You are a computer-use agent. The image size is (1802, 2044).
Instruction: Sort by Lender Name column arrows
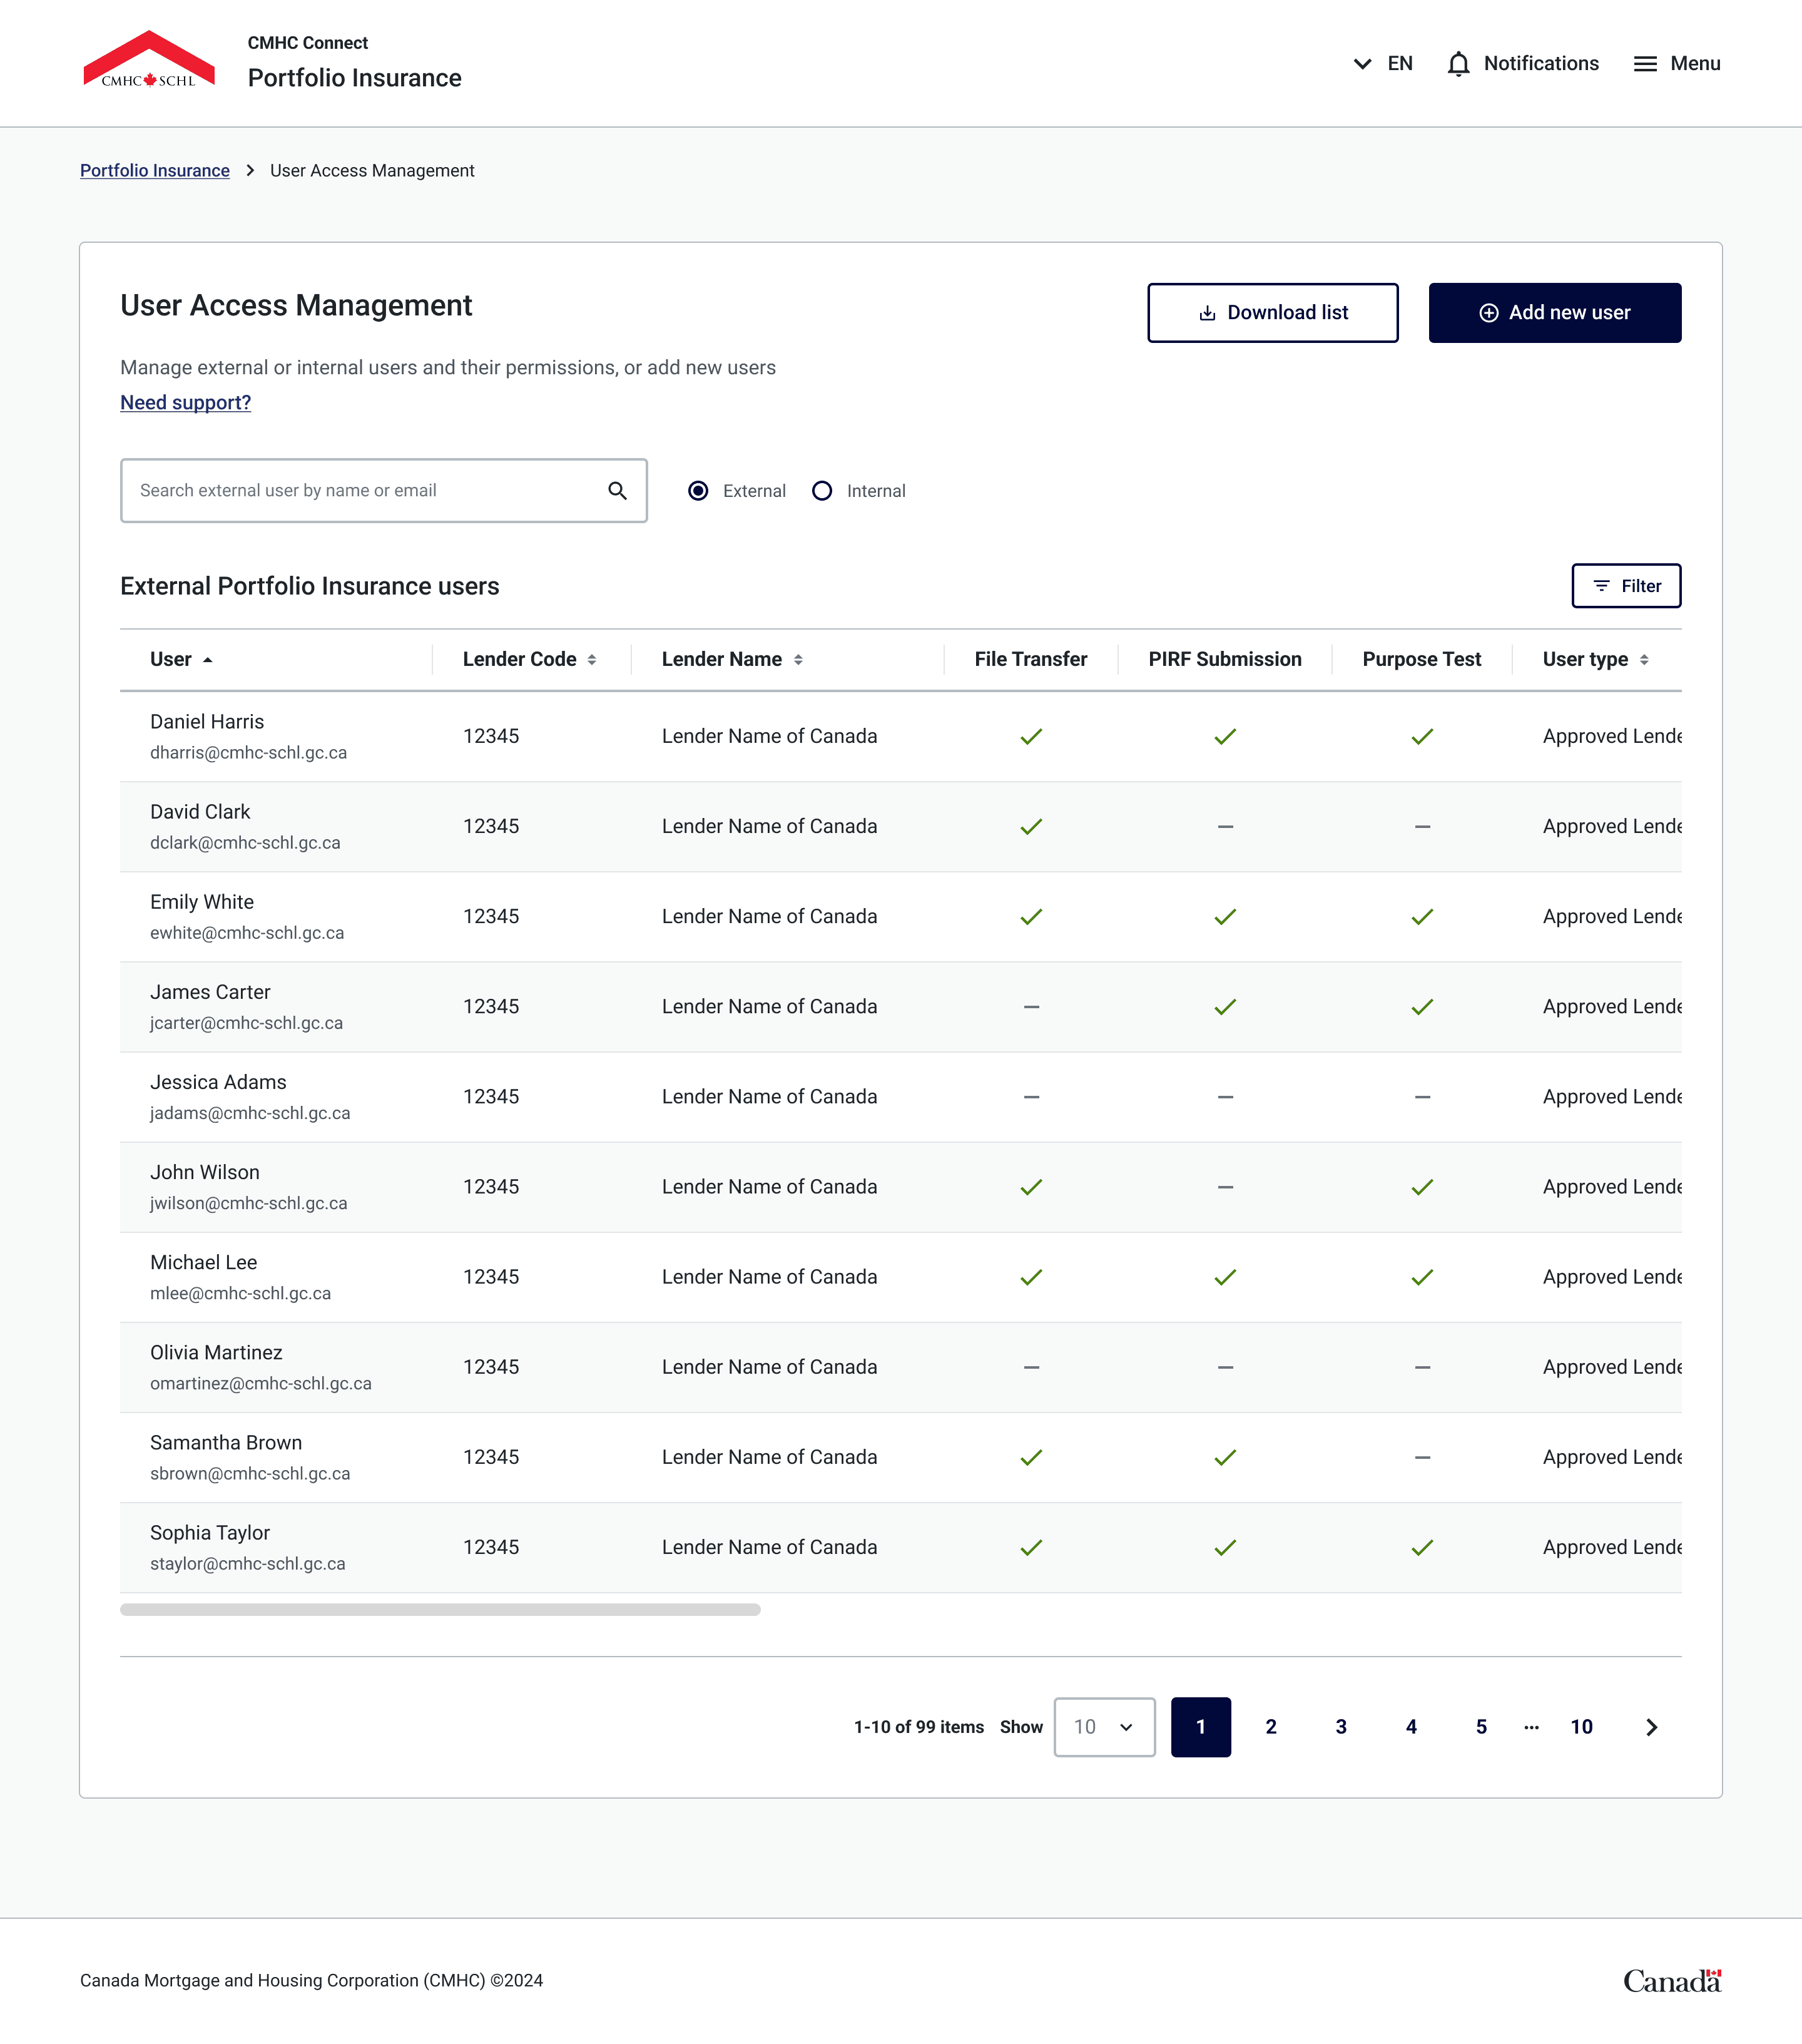tap(798, 660)
